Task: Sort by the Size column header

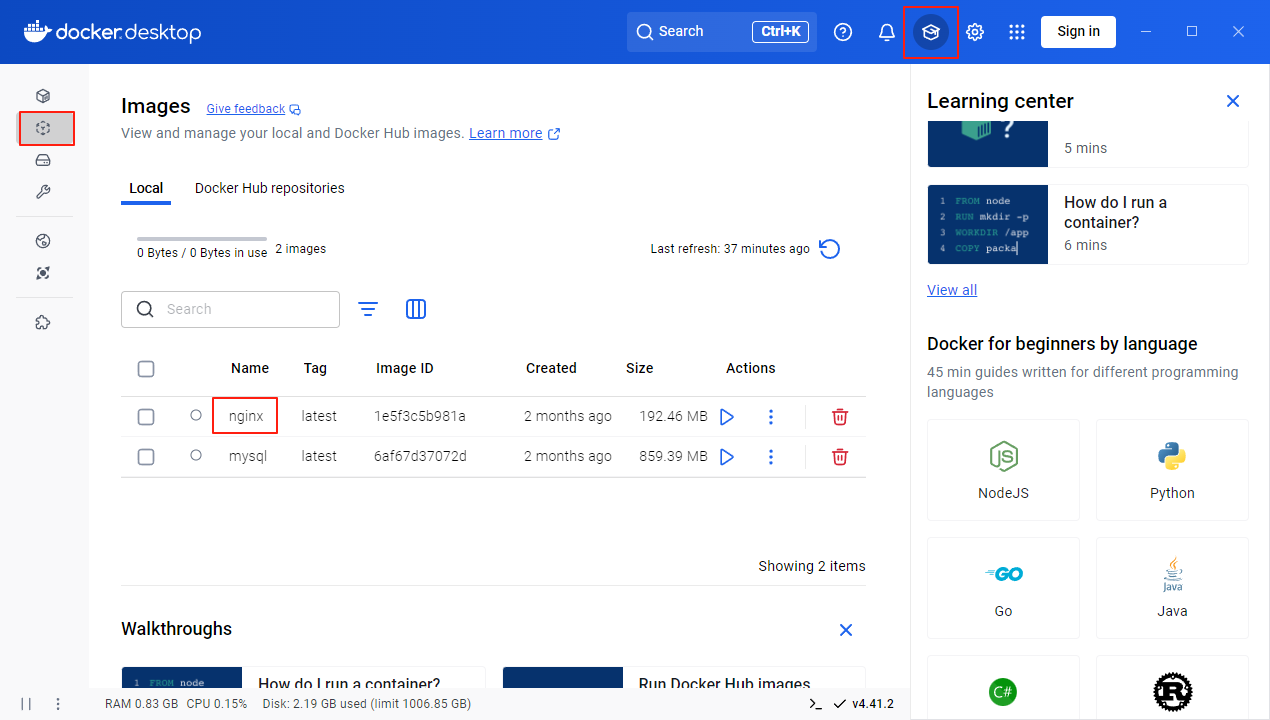Action: (640, 368)
